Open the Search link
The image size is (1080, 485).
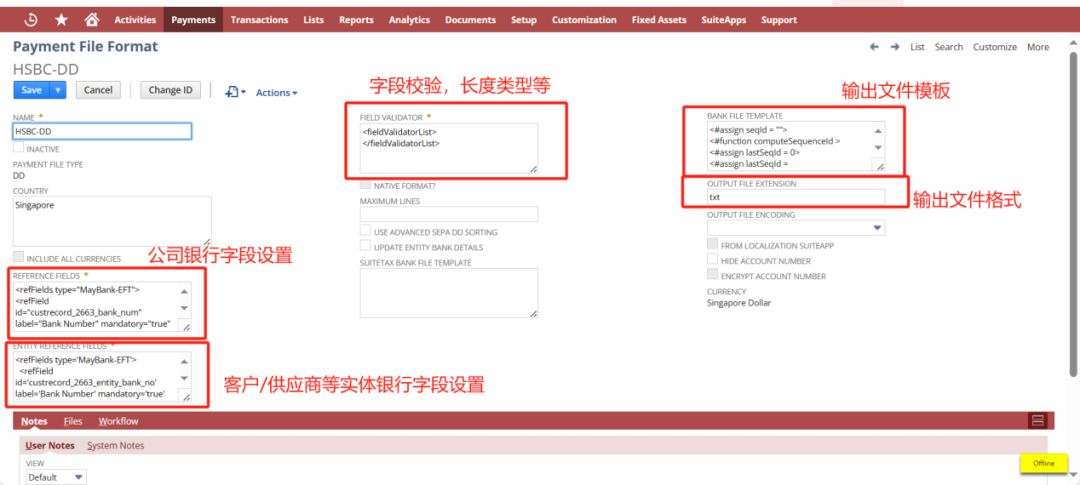tap(948, 47)
